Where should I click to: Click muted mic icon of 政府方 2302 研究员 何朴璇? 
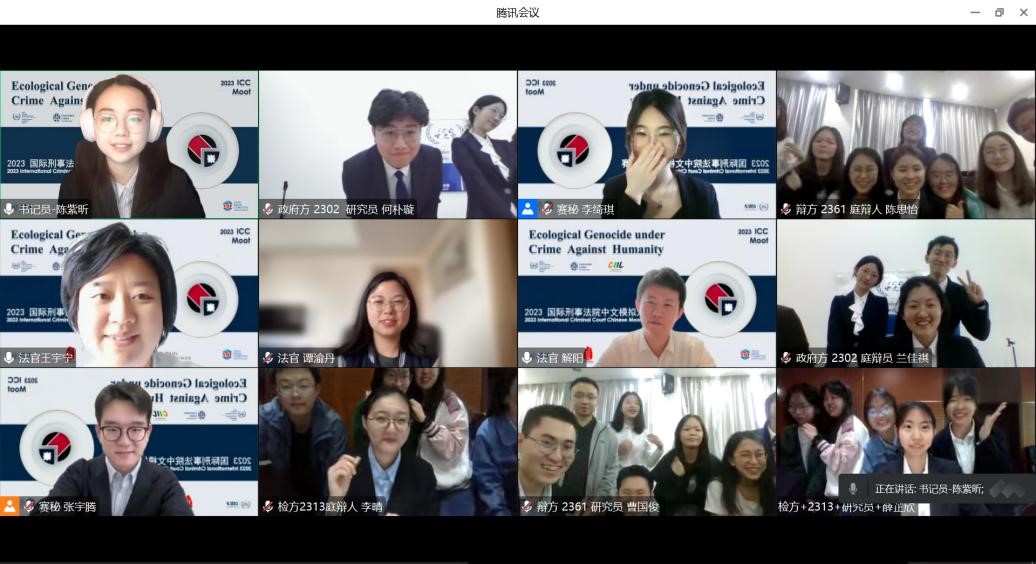coord(268,209)
